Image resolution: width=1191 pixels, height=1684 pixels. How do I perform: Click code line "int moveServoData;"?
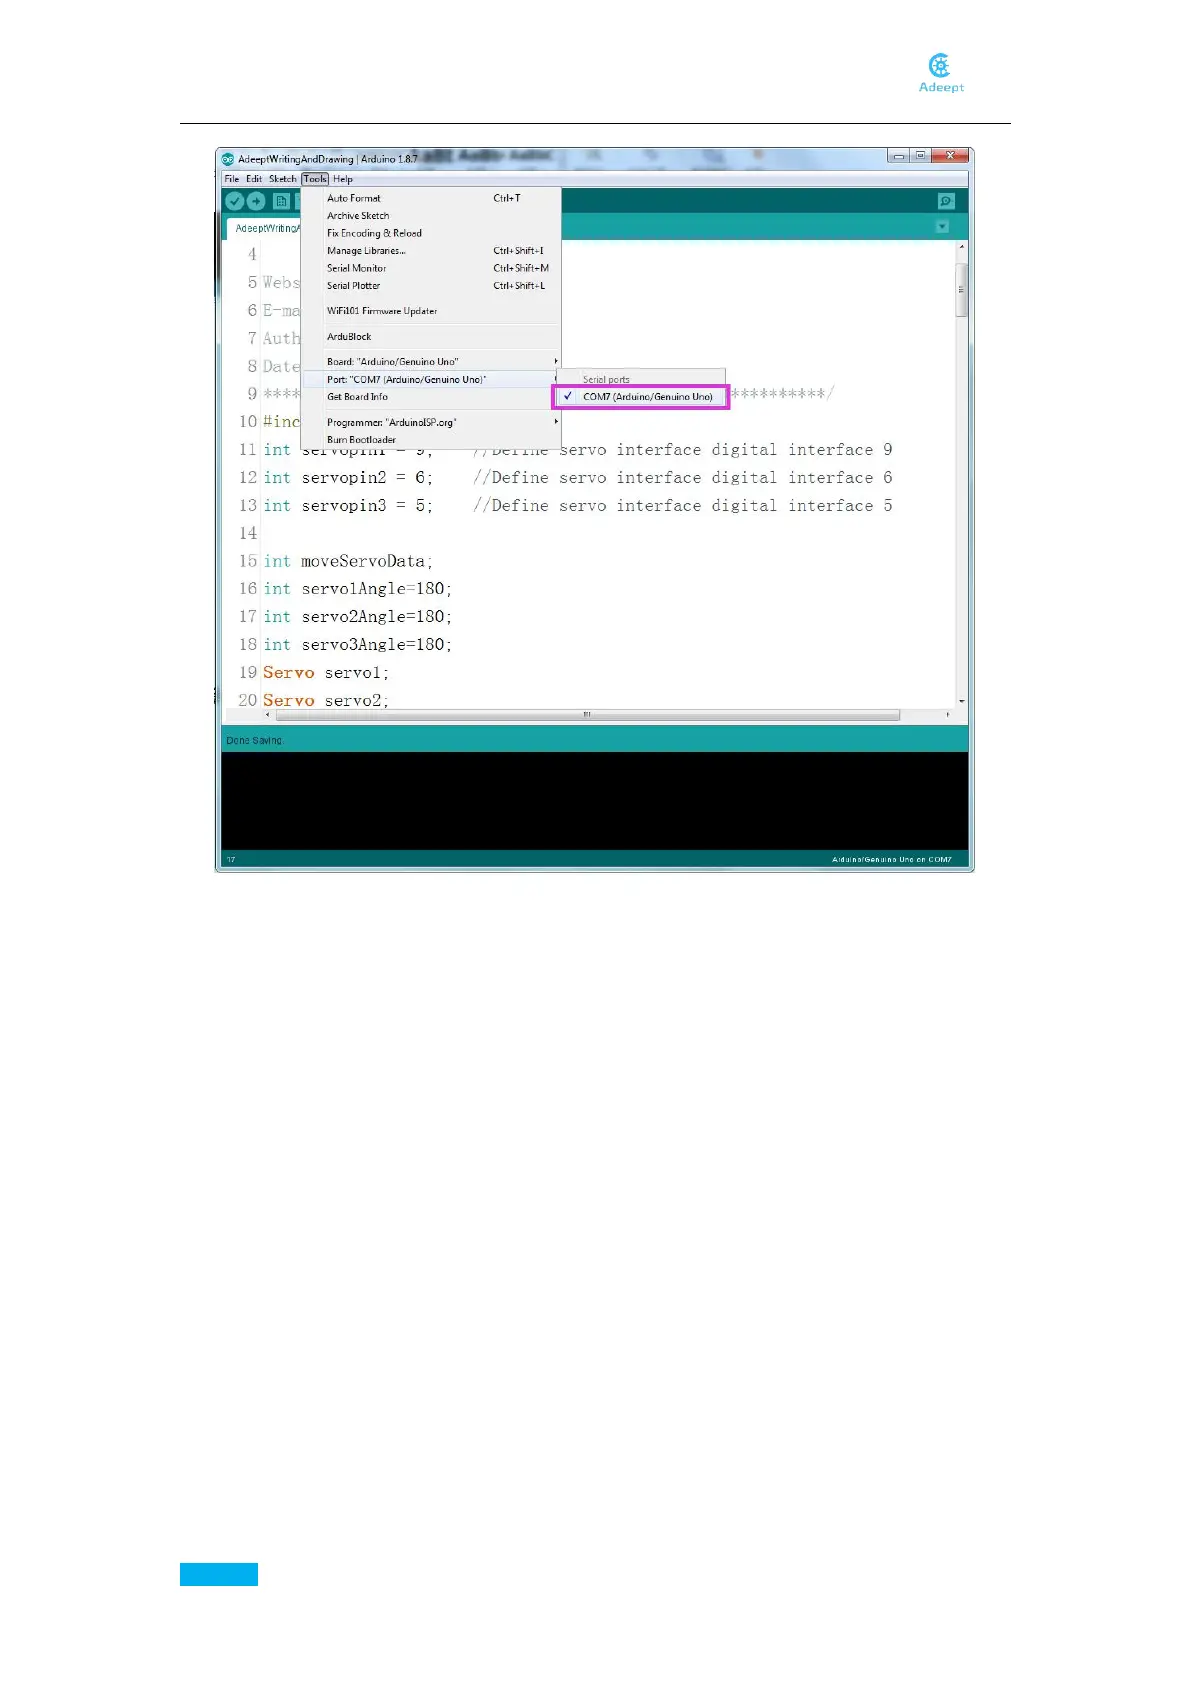click(349, 561)
